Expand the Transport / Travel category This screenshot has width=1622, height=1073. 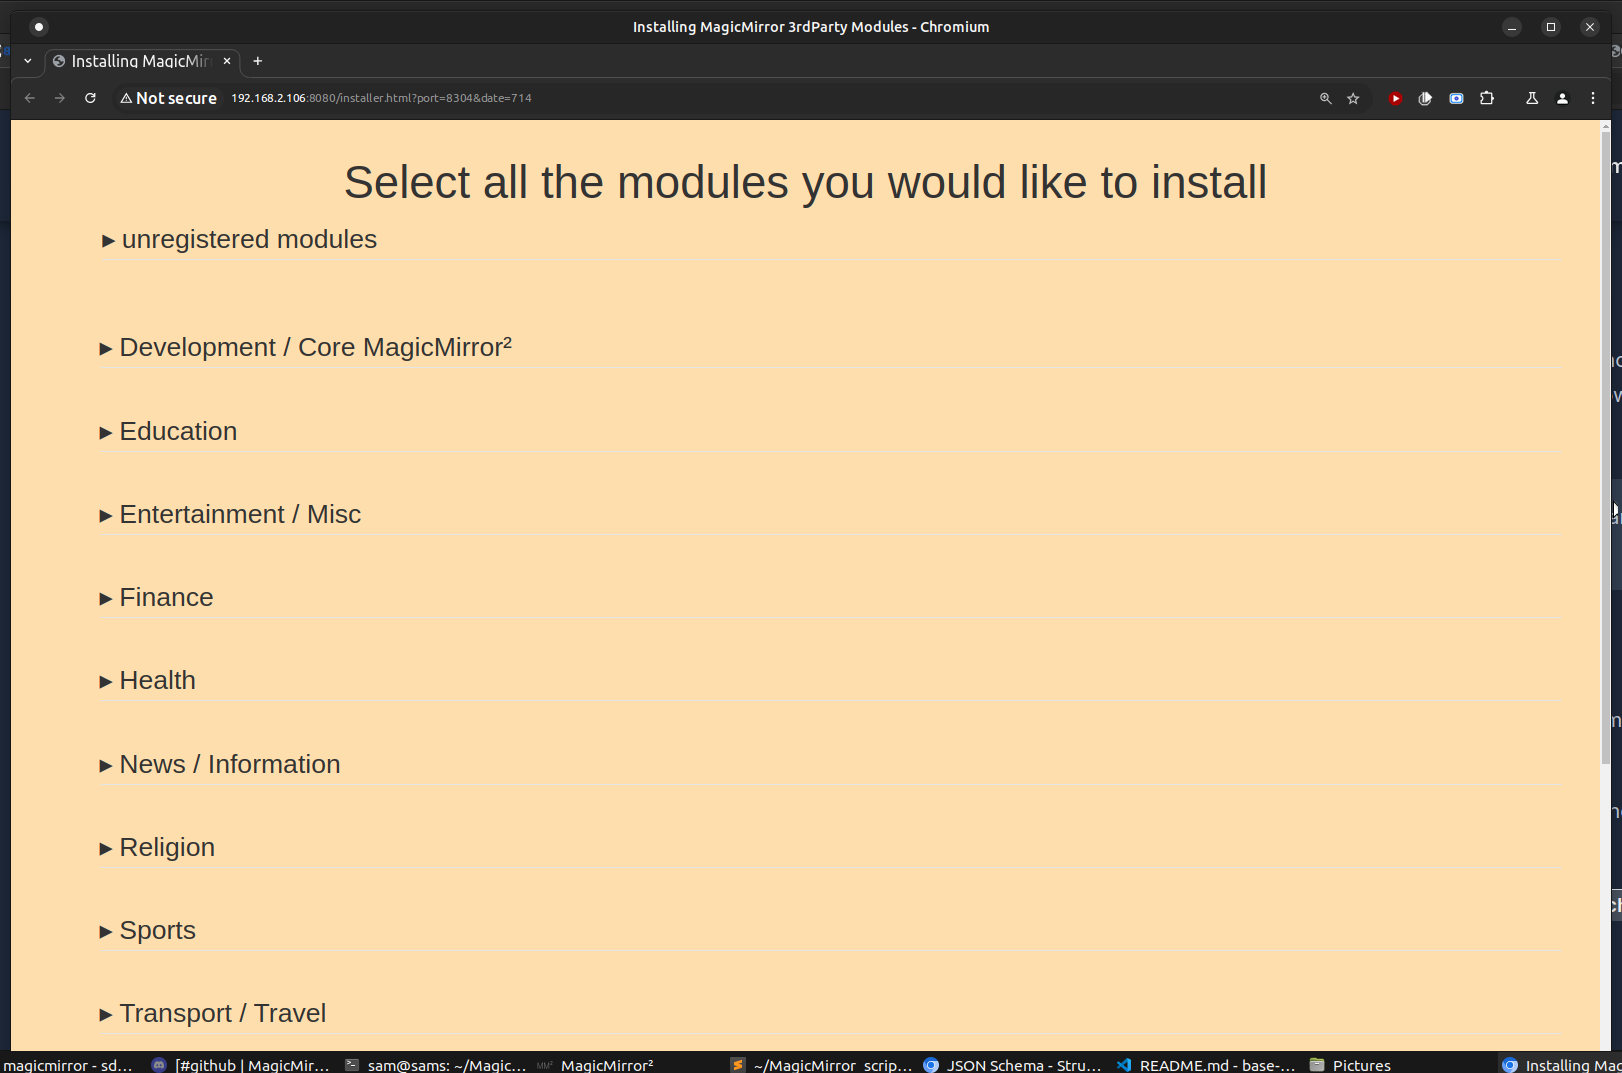213,1013
